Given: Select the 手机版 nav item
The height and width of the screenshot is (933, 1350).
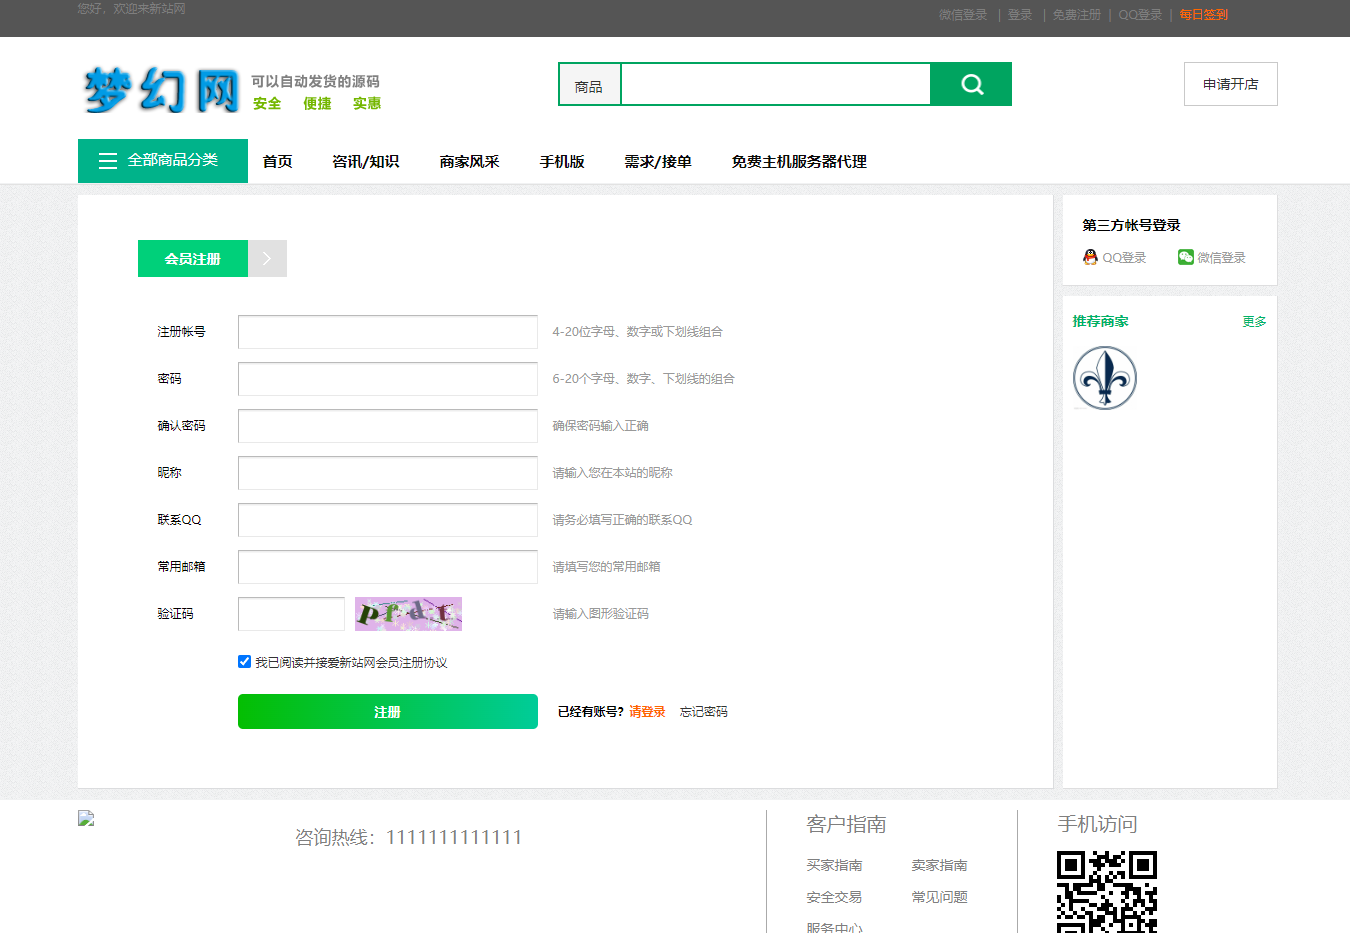Looking at the screenshot, I should (562, 162).
